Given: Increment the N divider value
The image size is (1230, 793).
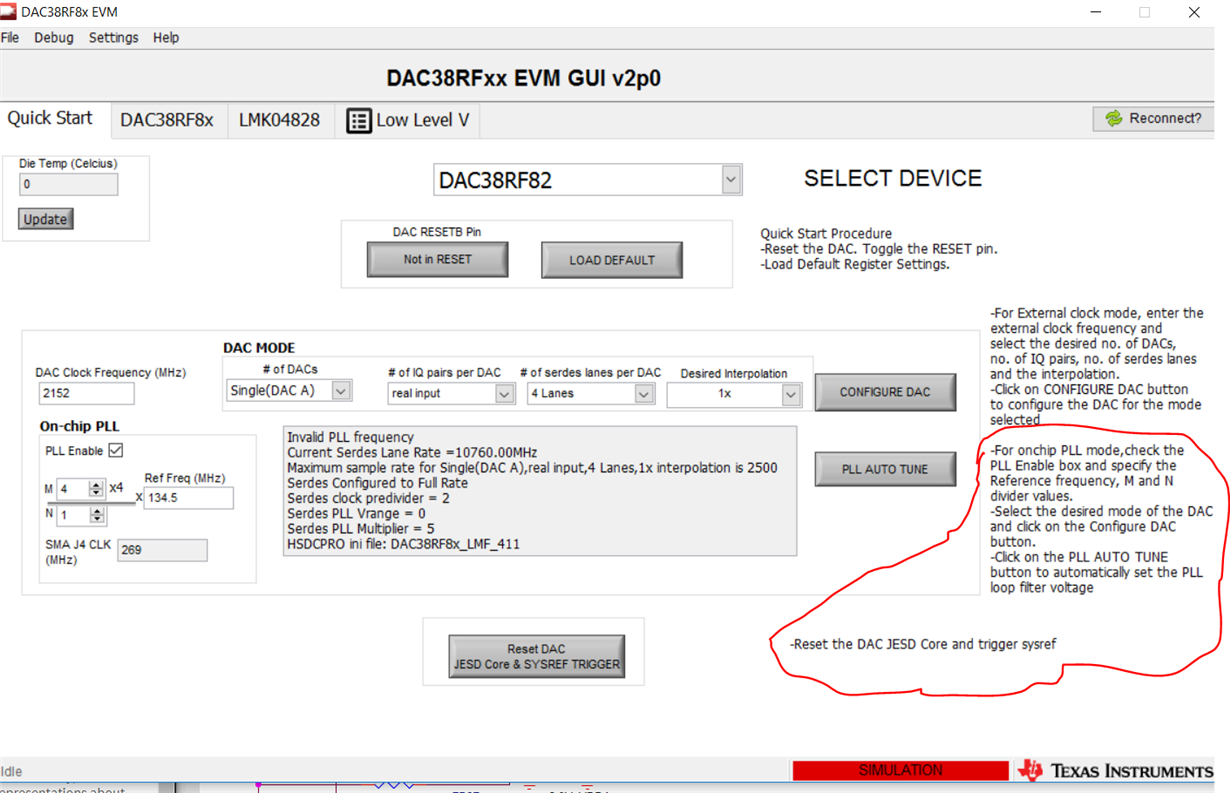Looking at the screenshot, I should click(96, 511).
